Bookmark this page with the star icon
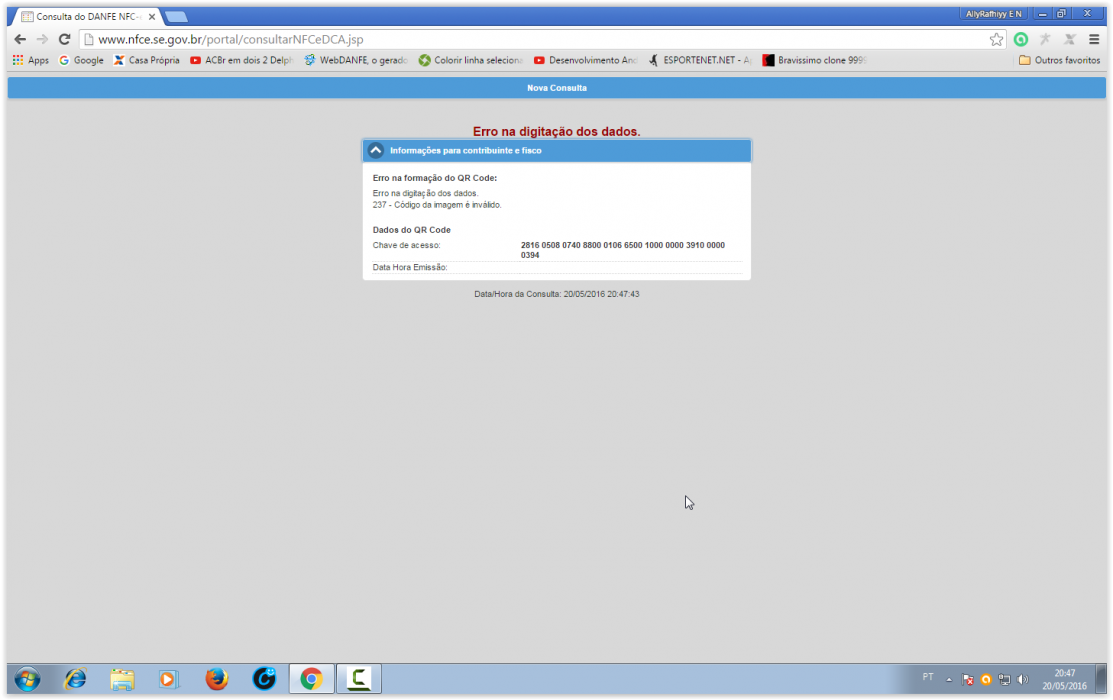1113x700 pixels. coord(997,40)
